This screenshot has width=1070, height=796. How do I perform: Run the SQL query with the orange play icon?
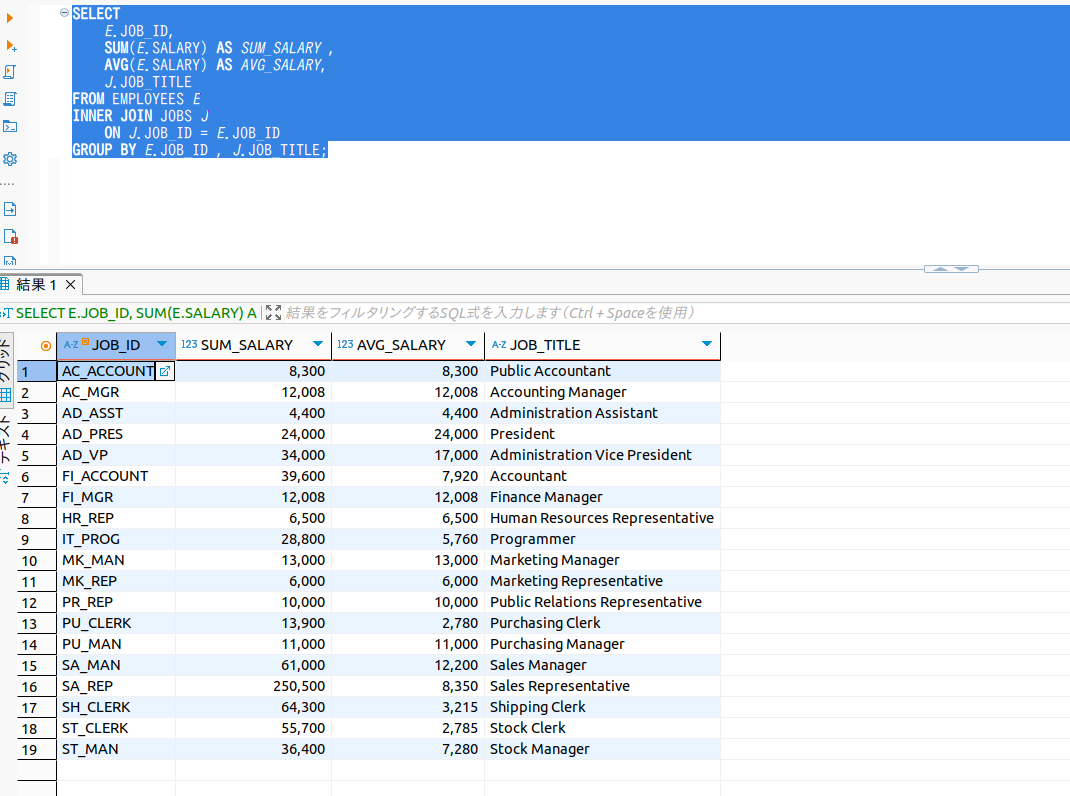pyautogui.click(x=10, y=18)
